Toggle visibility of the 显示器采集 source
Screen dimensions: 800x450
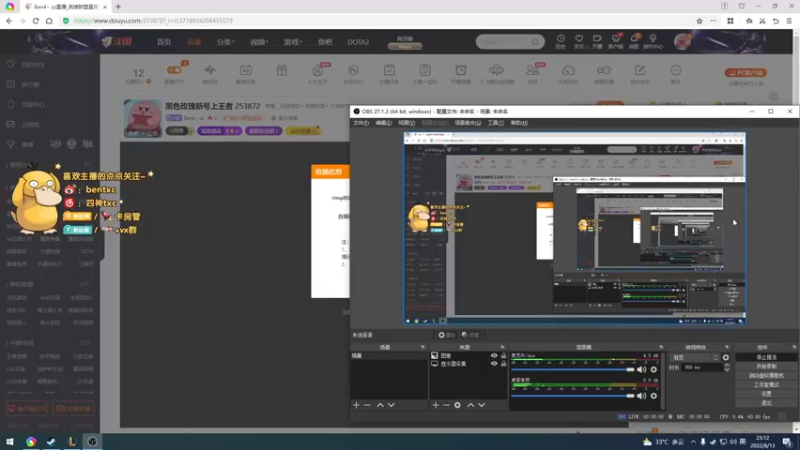click(494, 364)
